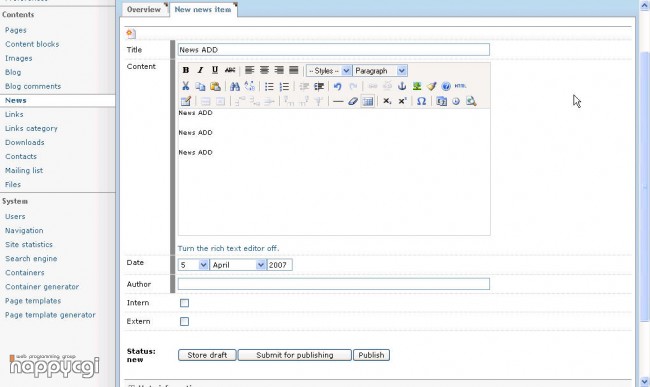Click the Store draft button
The width and height of the screenshot is (650, 387).
tap(207, 355)
